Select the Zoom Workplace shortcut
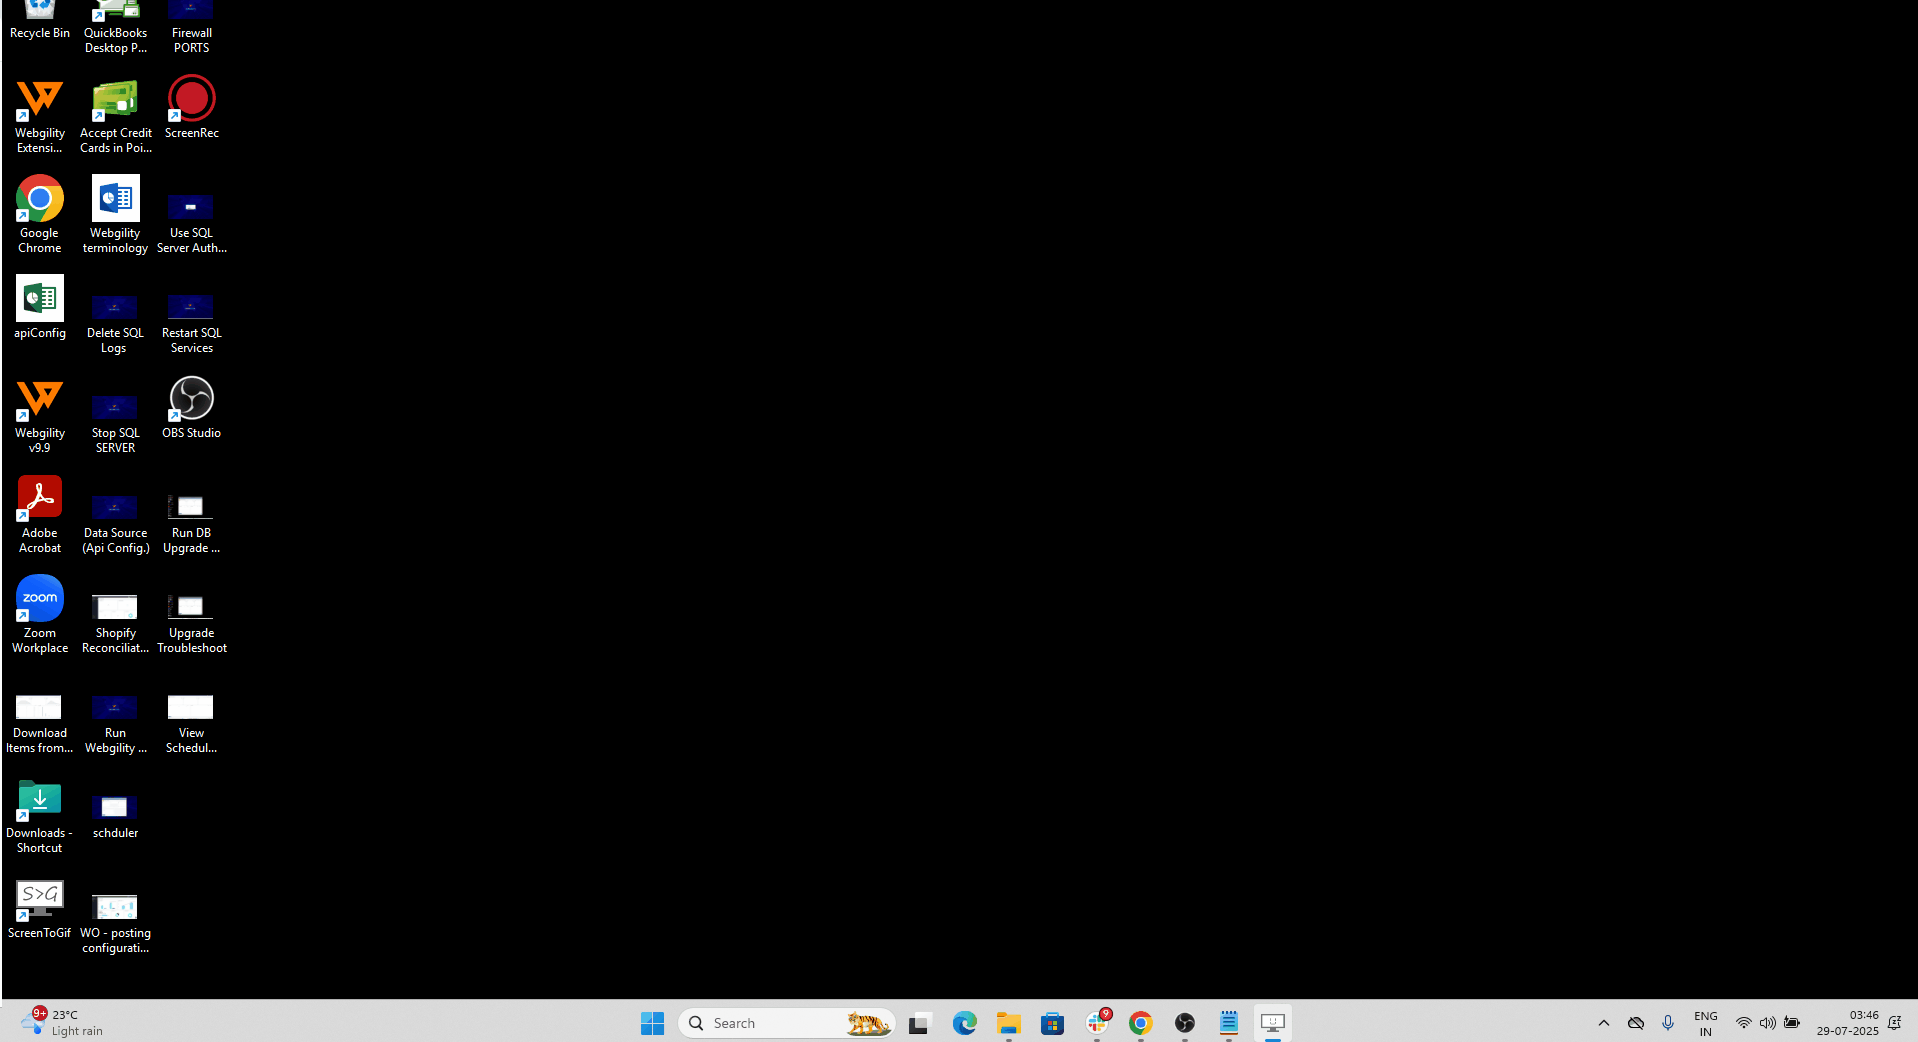This screenshot has height=1042, width=1918. (x=40, y=614)
